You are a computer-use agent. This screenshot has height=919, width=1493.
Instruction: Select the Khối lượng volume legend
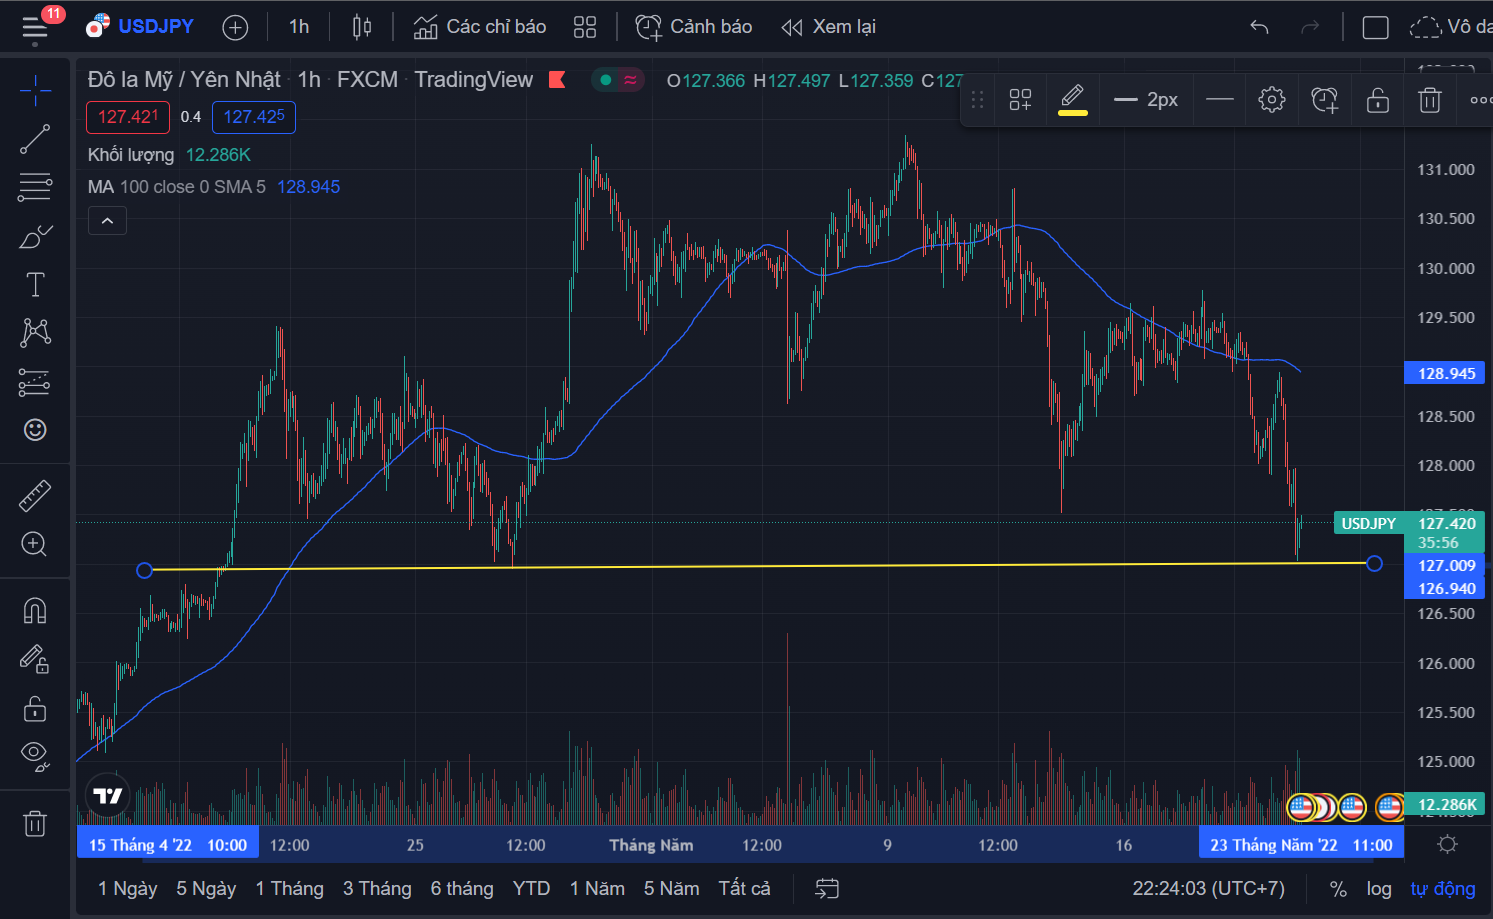click(x=131, y=155)
